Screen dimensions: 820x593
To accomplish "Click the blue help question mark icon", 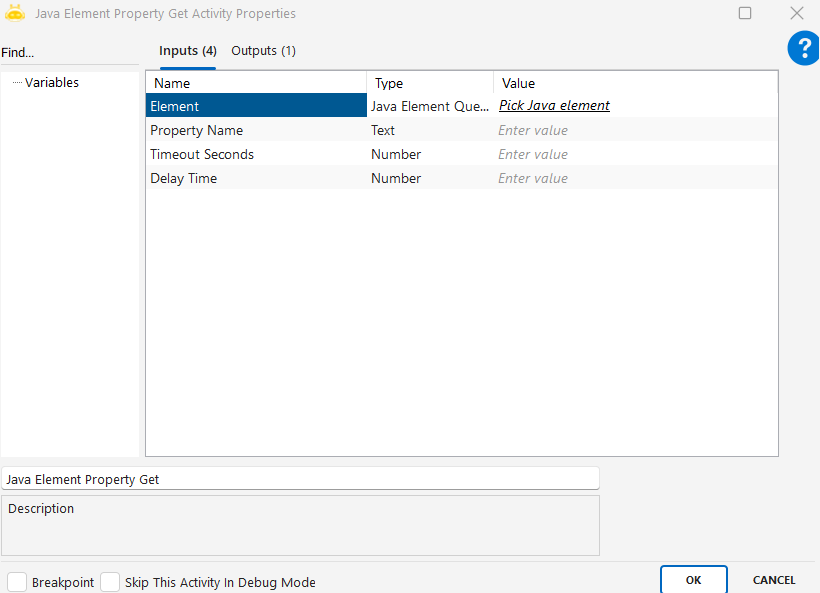I will click(803, 48).
